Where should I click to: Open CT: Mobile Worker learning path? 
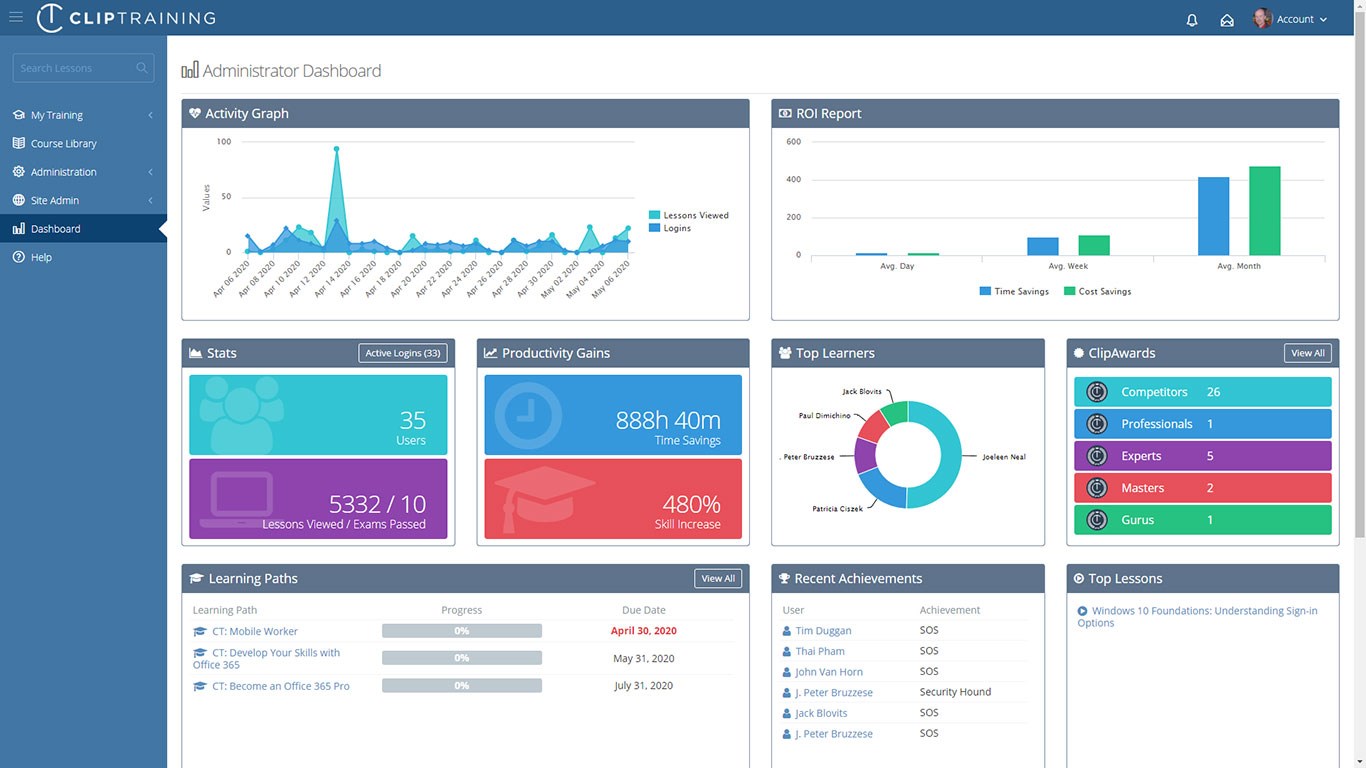coord(255,631)
